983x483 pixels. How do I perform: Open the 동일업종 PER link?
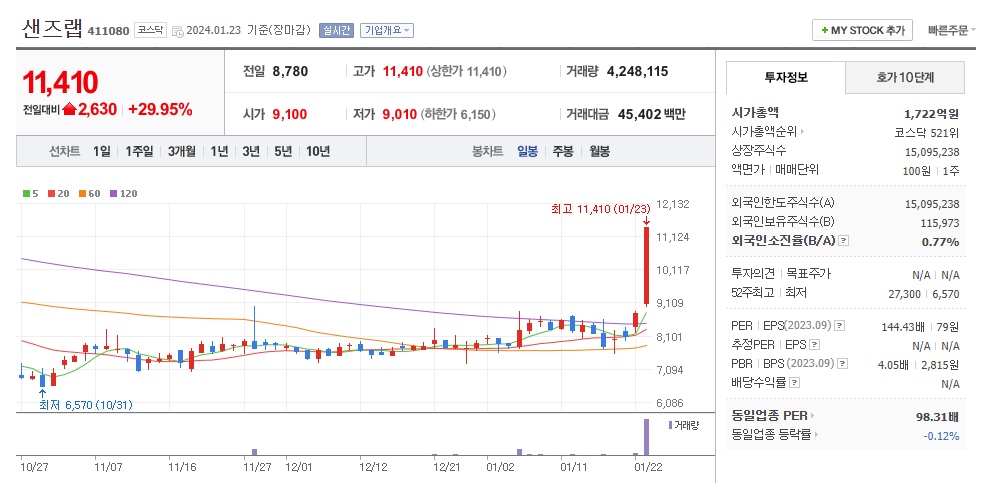tap(773, 415)
